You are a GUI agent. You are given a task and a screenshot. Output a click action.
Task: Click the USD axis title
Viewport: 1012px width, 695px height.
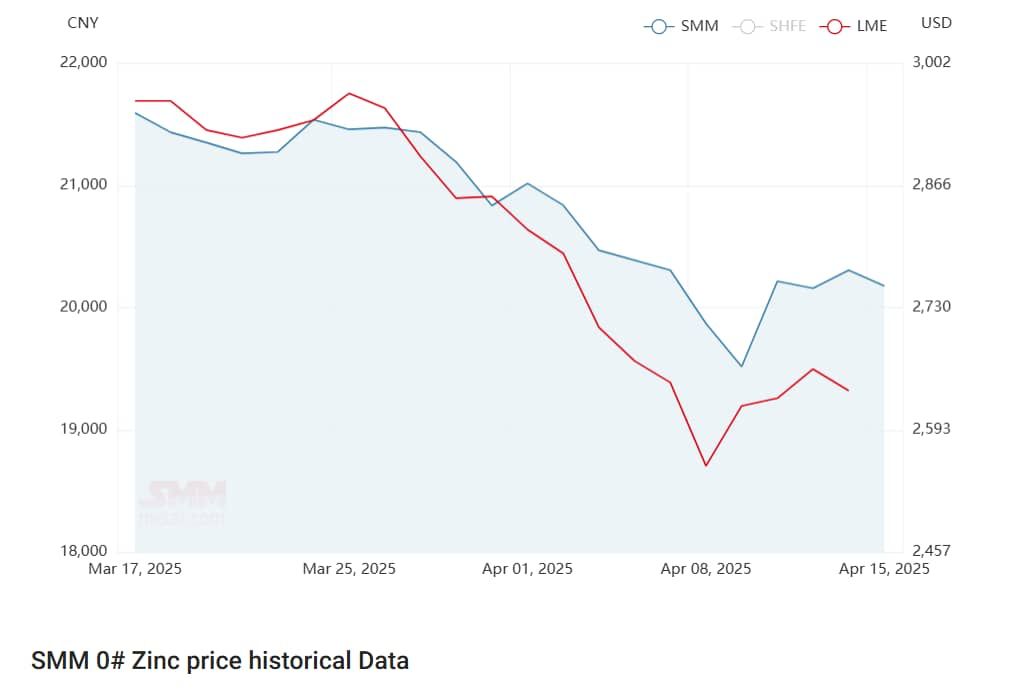pyautogui.click(x=936, y=23)
